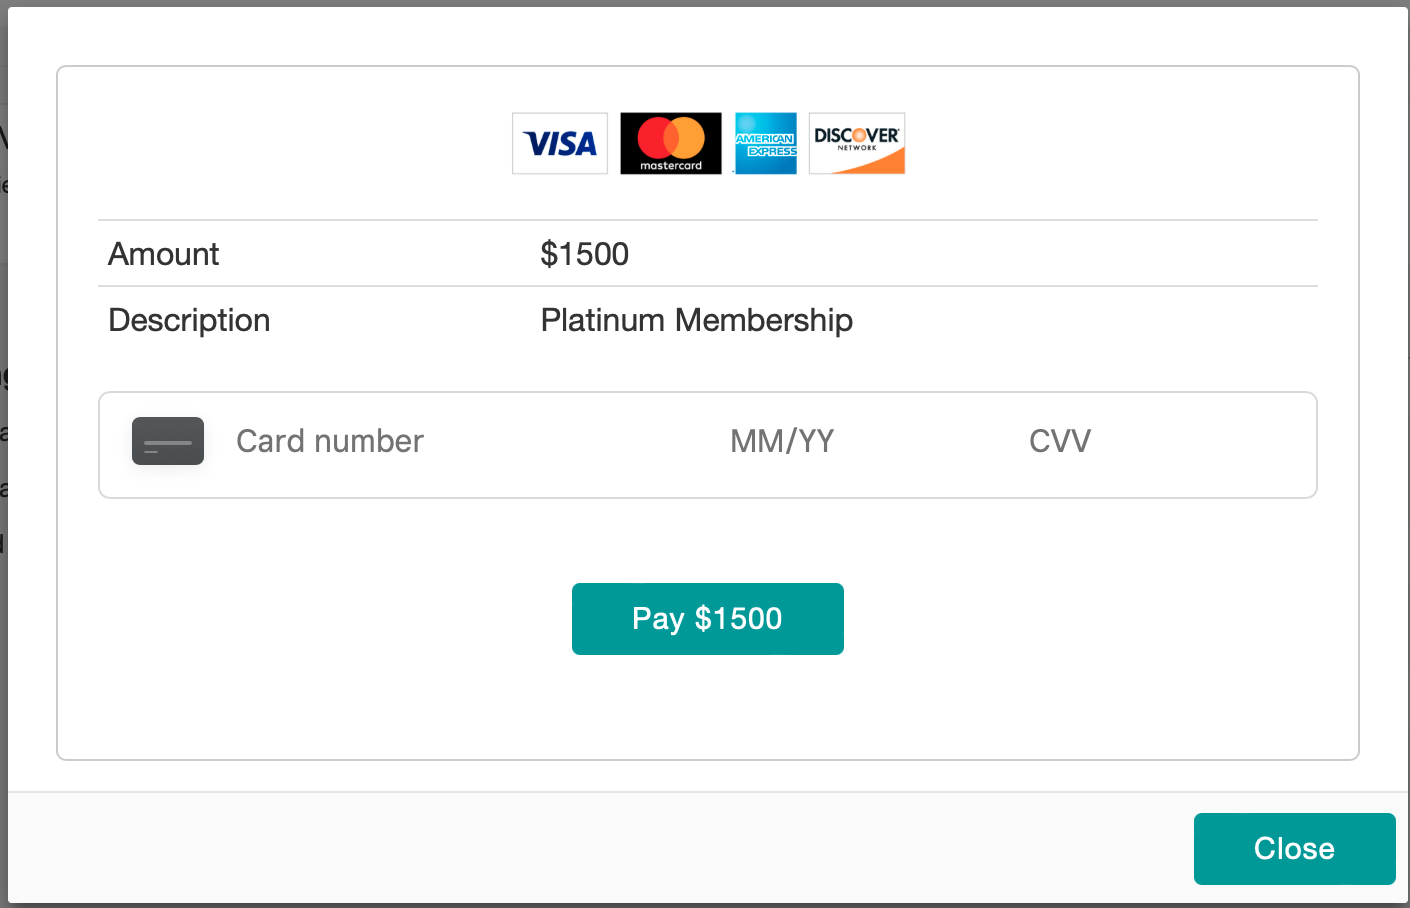Click the $1500 amount value

[585, 254]
